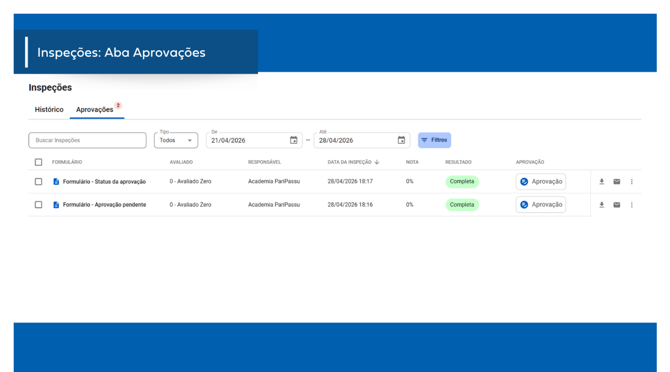Focus the Buscar Inspeções search field
The image size is (670, 372).
(x=88, y=140)
